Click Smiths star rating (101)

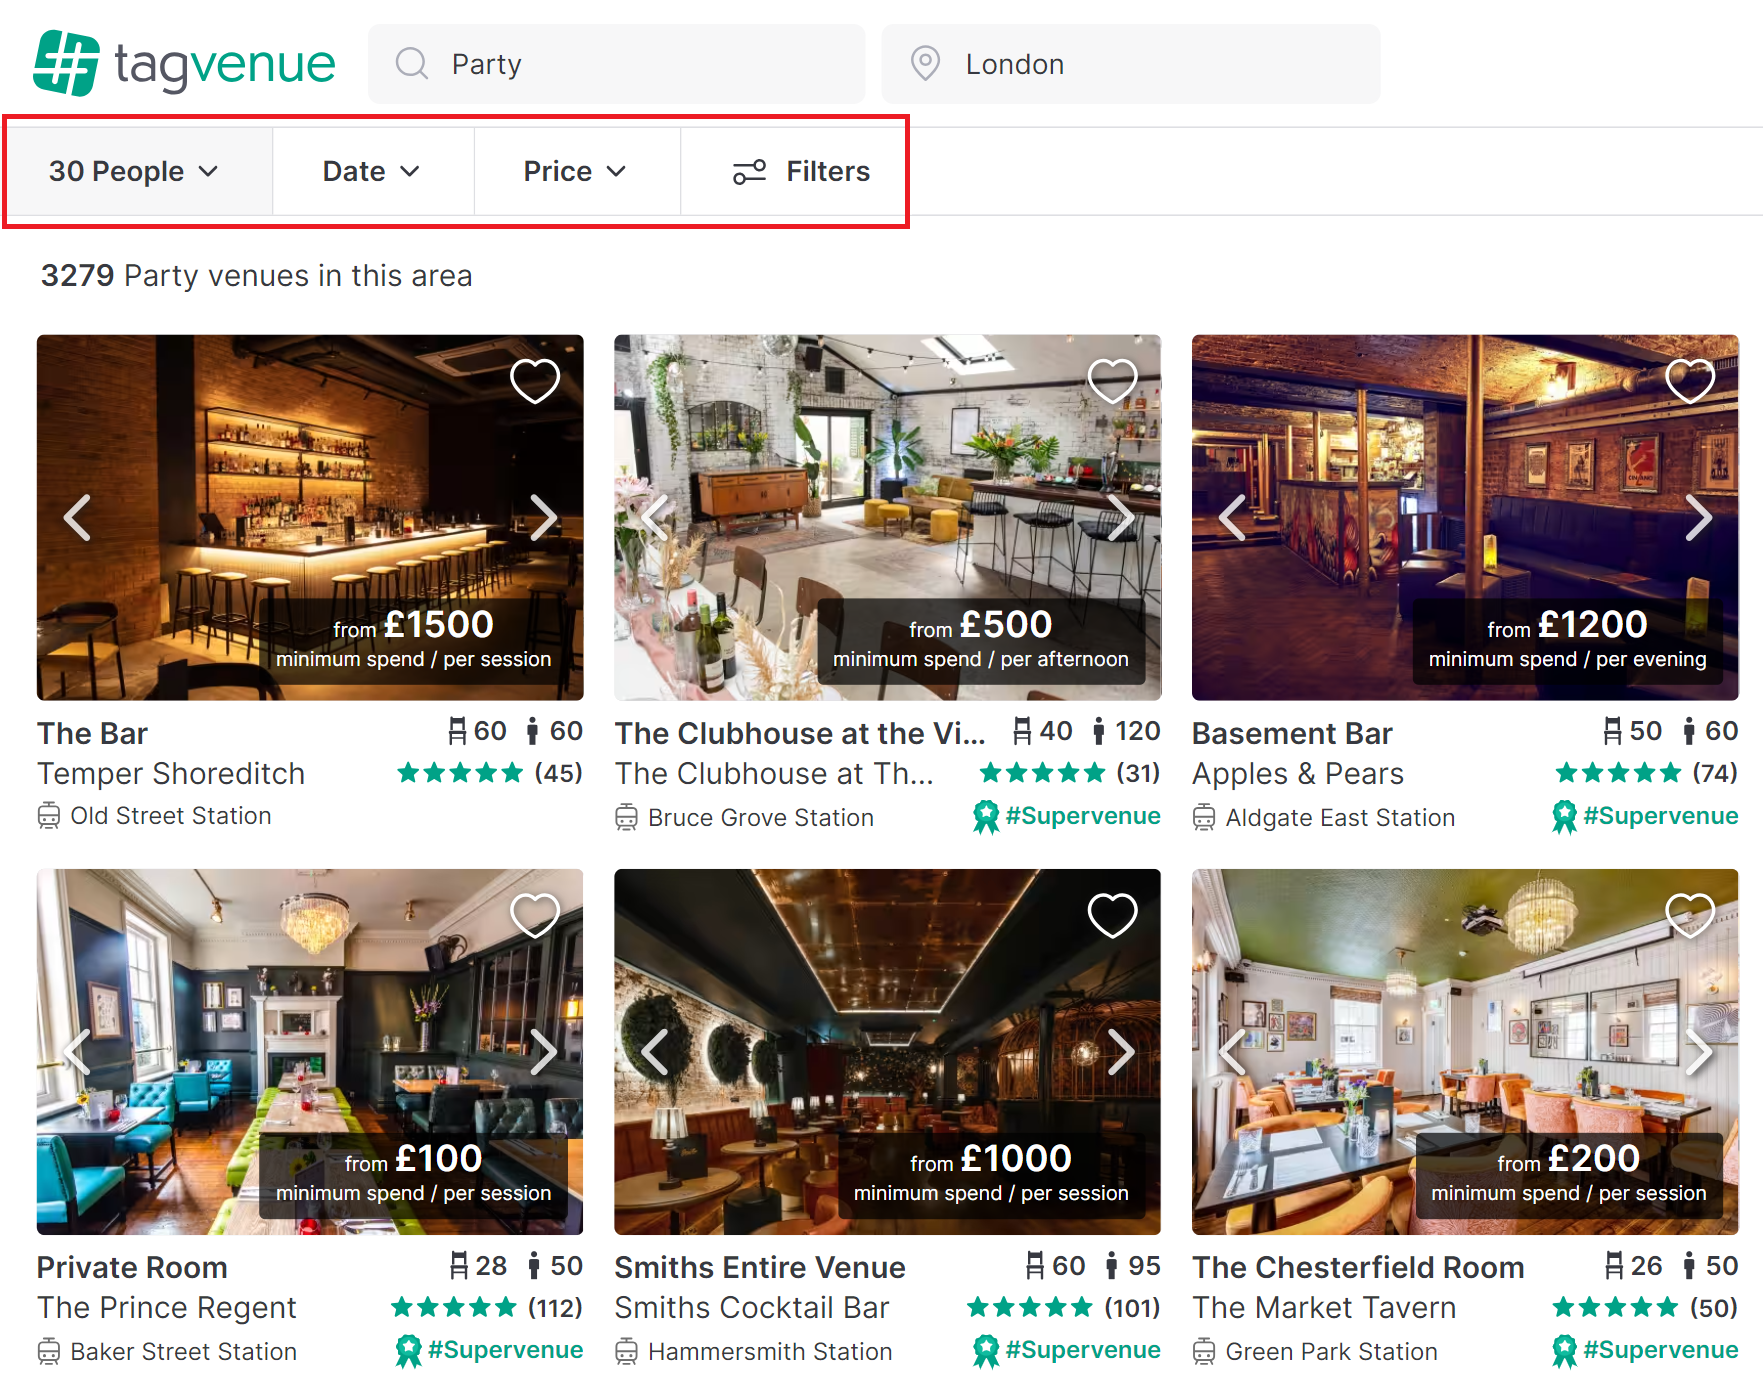click(x=1064, y=1307)
